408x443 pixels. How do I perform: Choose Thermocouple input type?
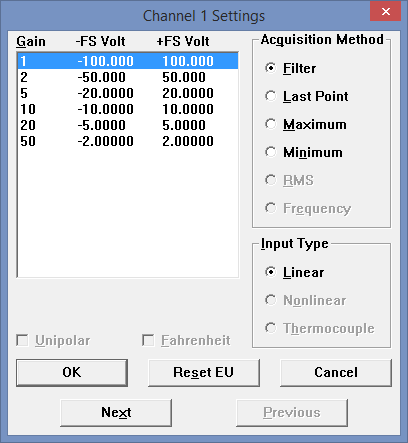319,328
